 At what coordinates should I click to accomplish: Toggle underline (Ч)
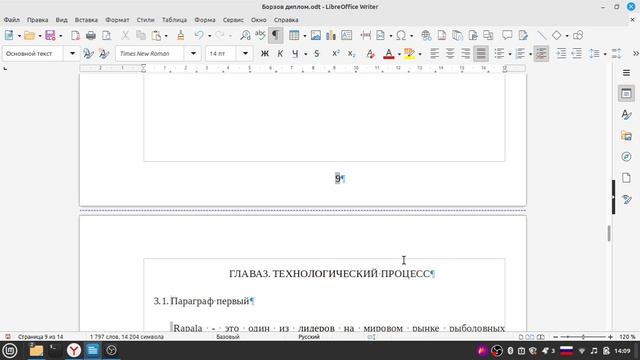point(295,53)
